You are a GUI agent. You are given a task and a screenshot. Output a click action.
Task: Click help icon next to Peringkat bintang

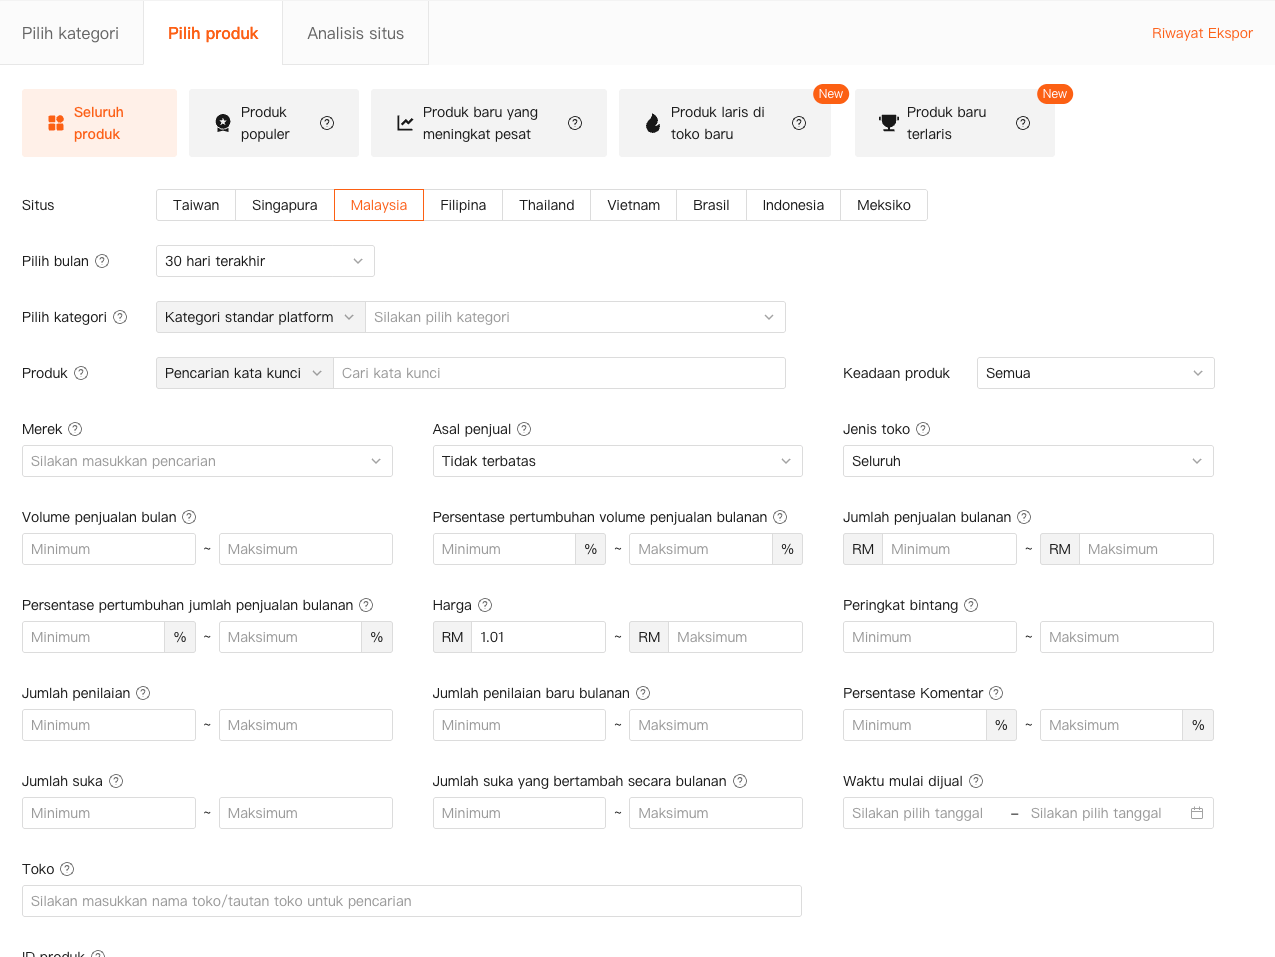[971, 605]
